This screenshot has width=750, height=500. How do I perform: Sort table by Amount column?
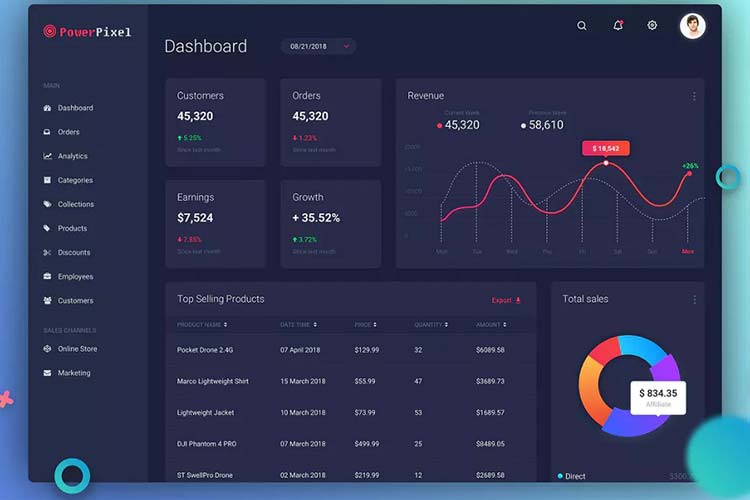pos(490,325)
